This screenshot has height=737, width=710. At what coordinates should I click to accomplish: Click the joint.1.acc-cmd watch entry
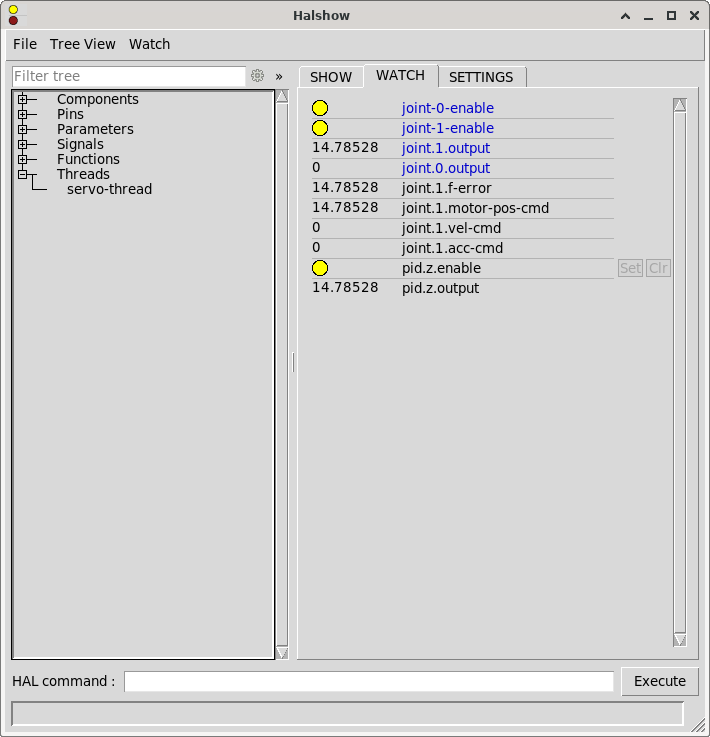452,248
